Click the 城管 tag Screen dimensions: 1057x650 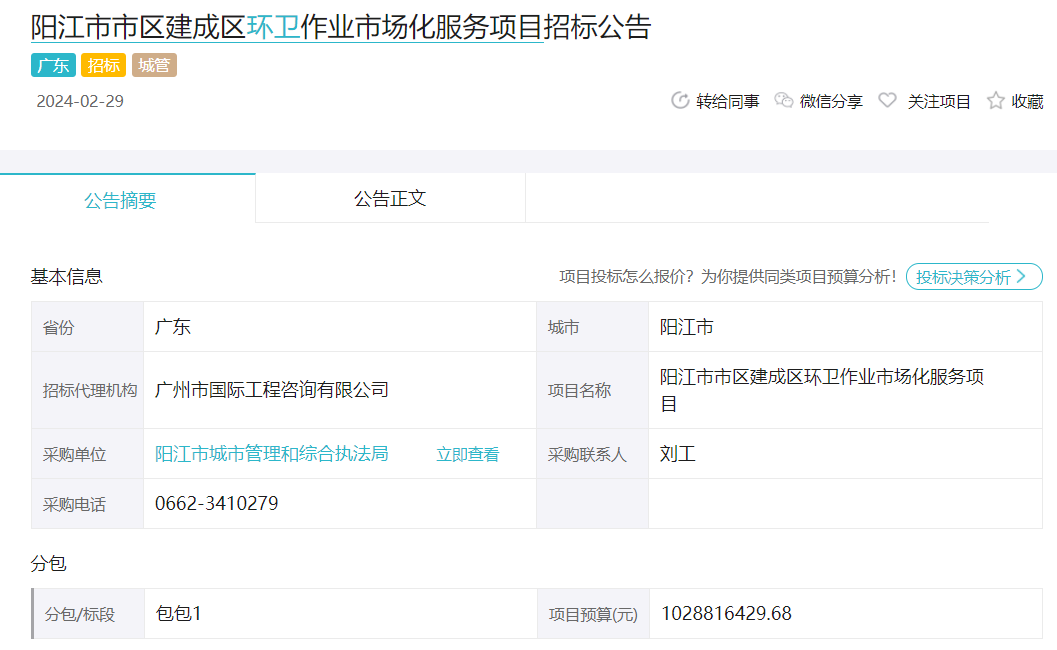154,65
